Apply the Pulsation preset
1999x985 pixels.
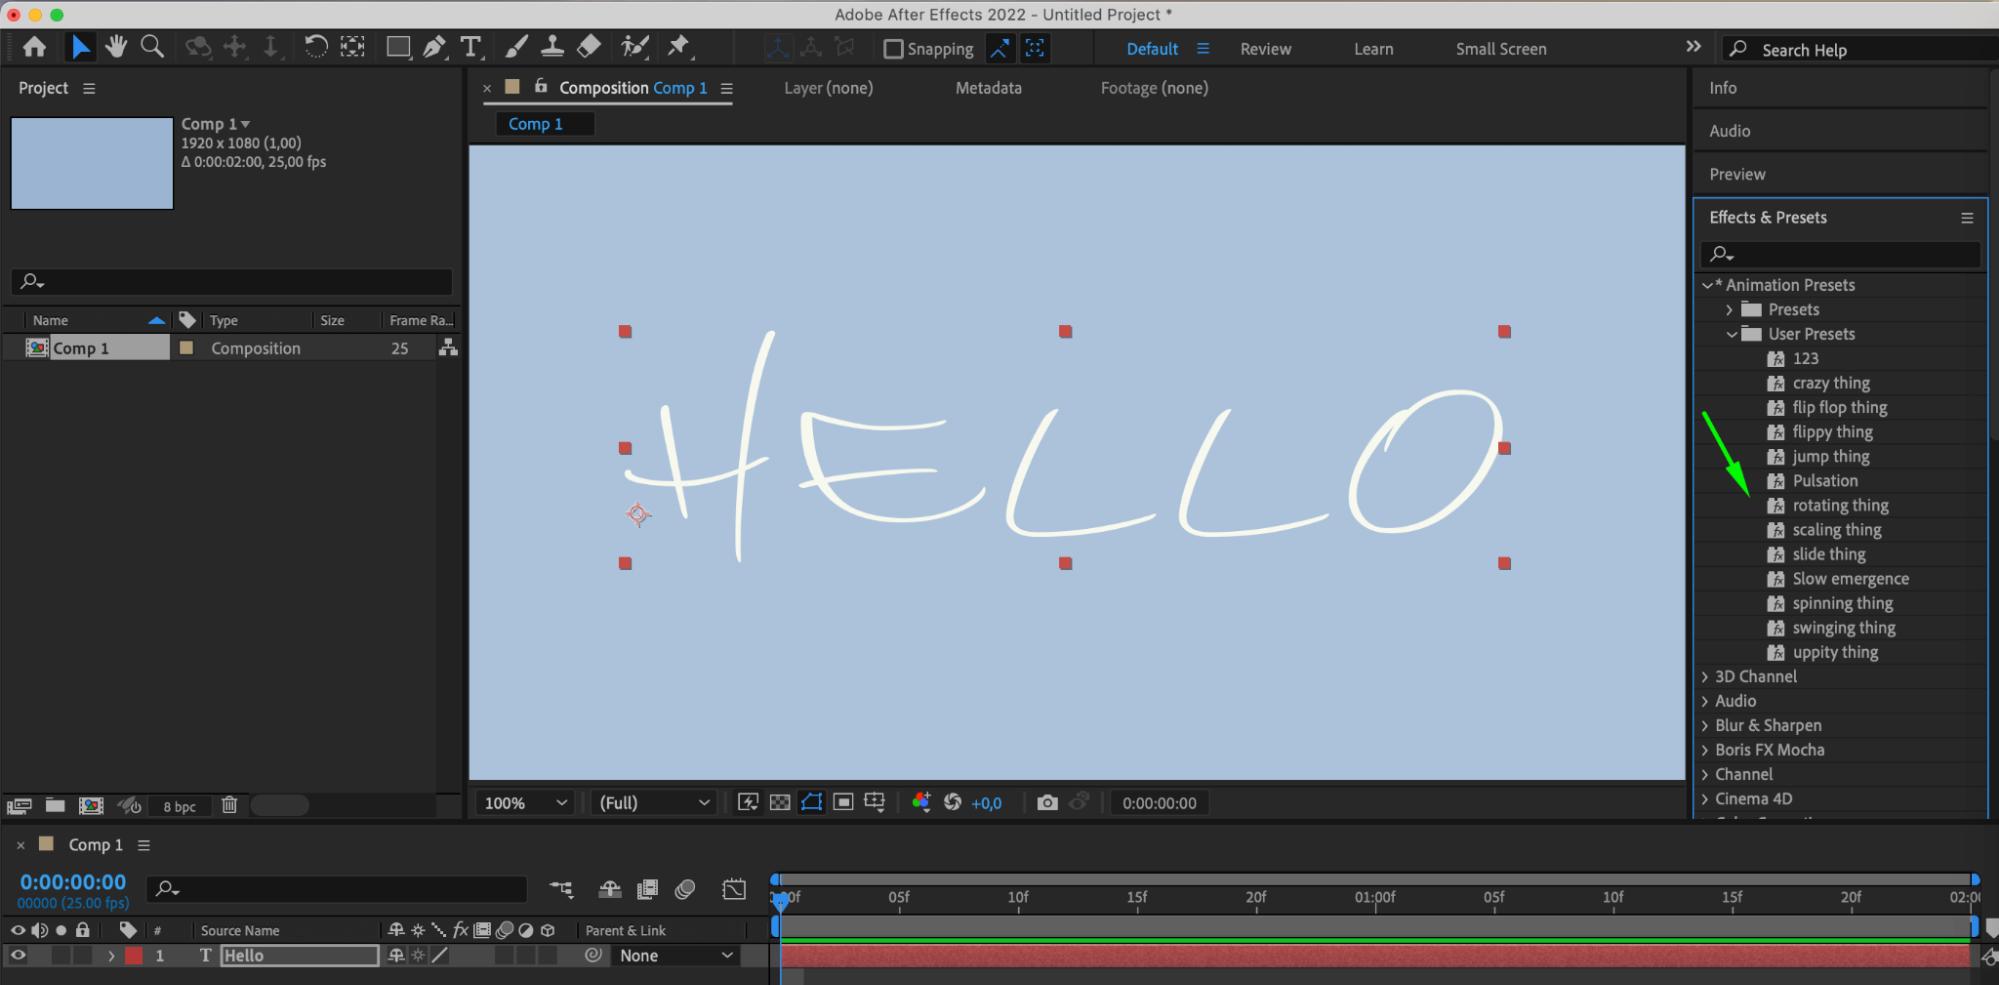(1824, 481)
